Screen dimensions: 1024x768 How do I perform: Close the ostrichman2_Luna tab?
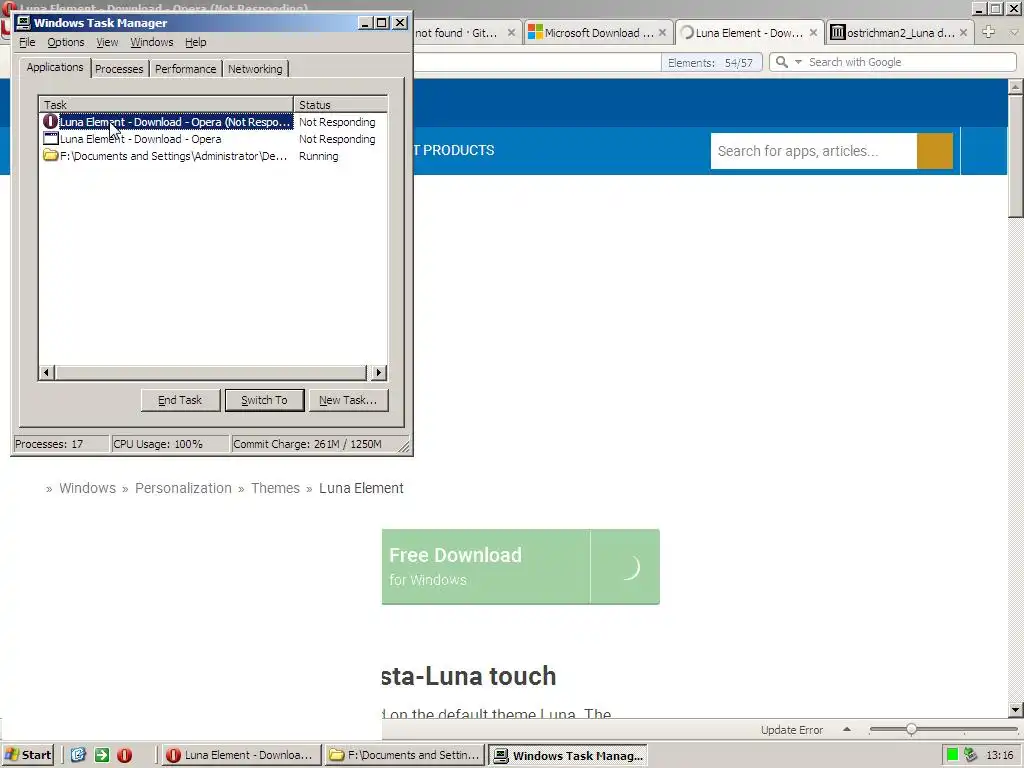963,33
